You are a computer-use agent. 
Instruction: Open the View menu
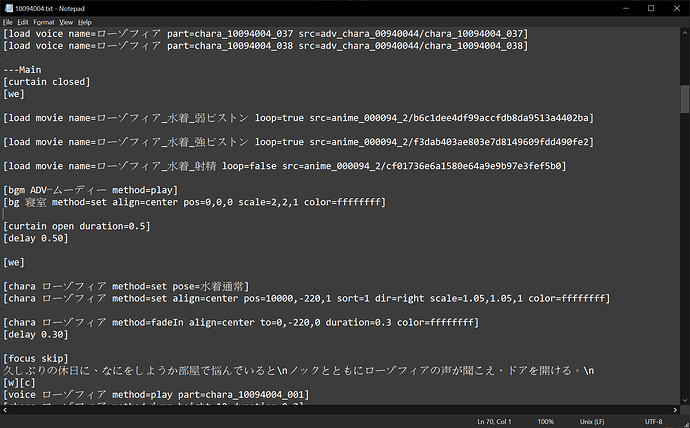(66, 21)
